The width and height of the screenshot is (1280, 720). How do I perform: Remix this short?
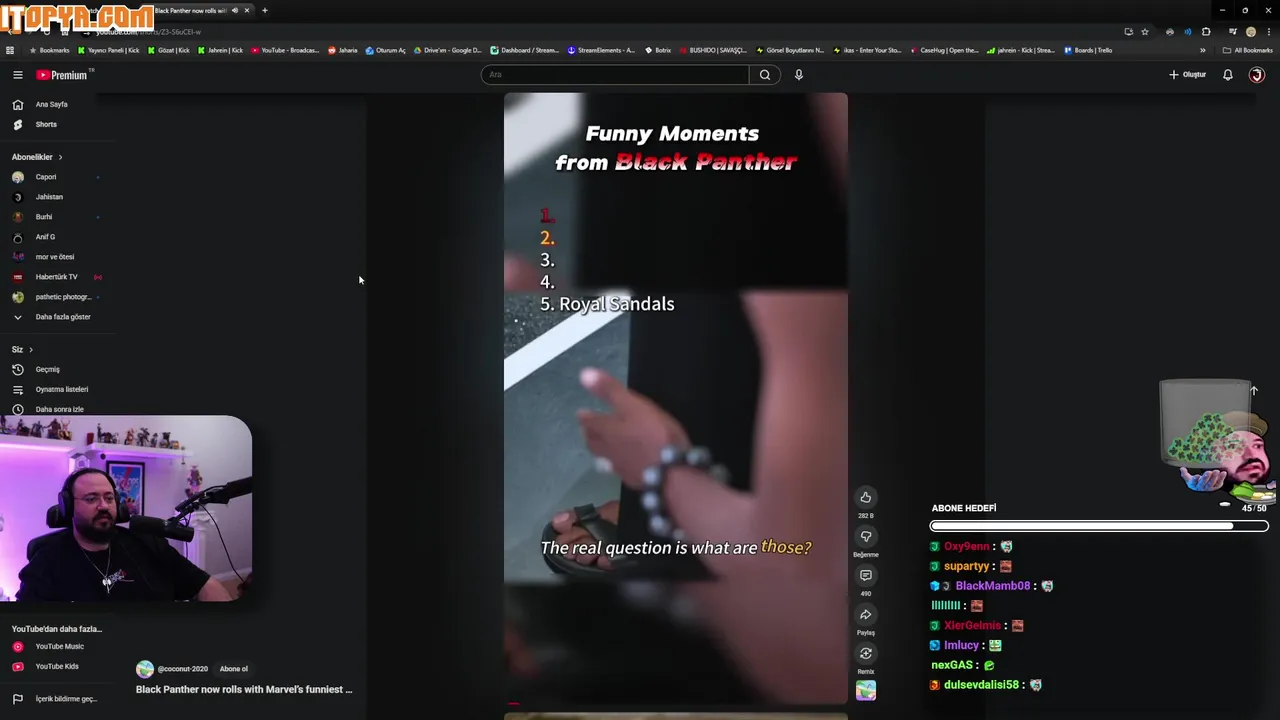pyautogui.click(x=866, y=654)
